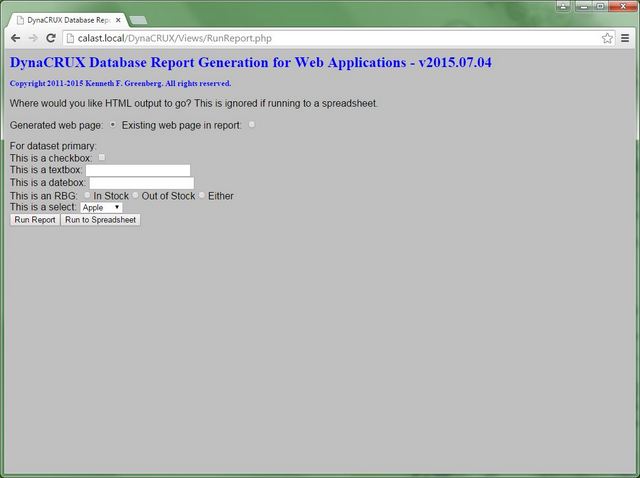Screen dimensions: 640x478
Task: Click into the textbox input field
Action: pos(138,170)
